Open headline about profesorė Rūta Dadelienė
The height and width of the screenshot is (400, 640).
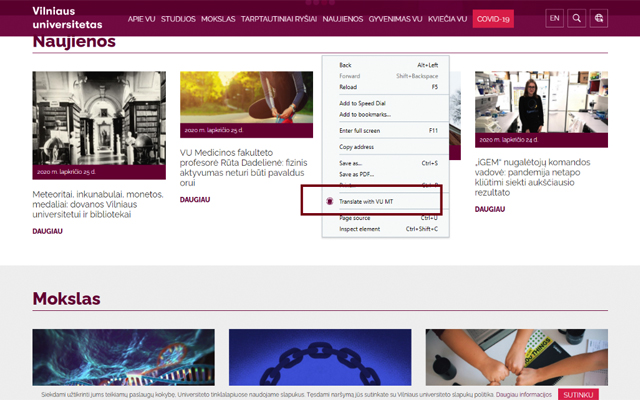[x=244, y=168]
